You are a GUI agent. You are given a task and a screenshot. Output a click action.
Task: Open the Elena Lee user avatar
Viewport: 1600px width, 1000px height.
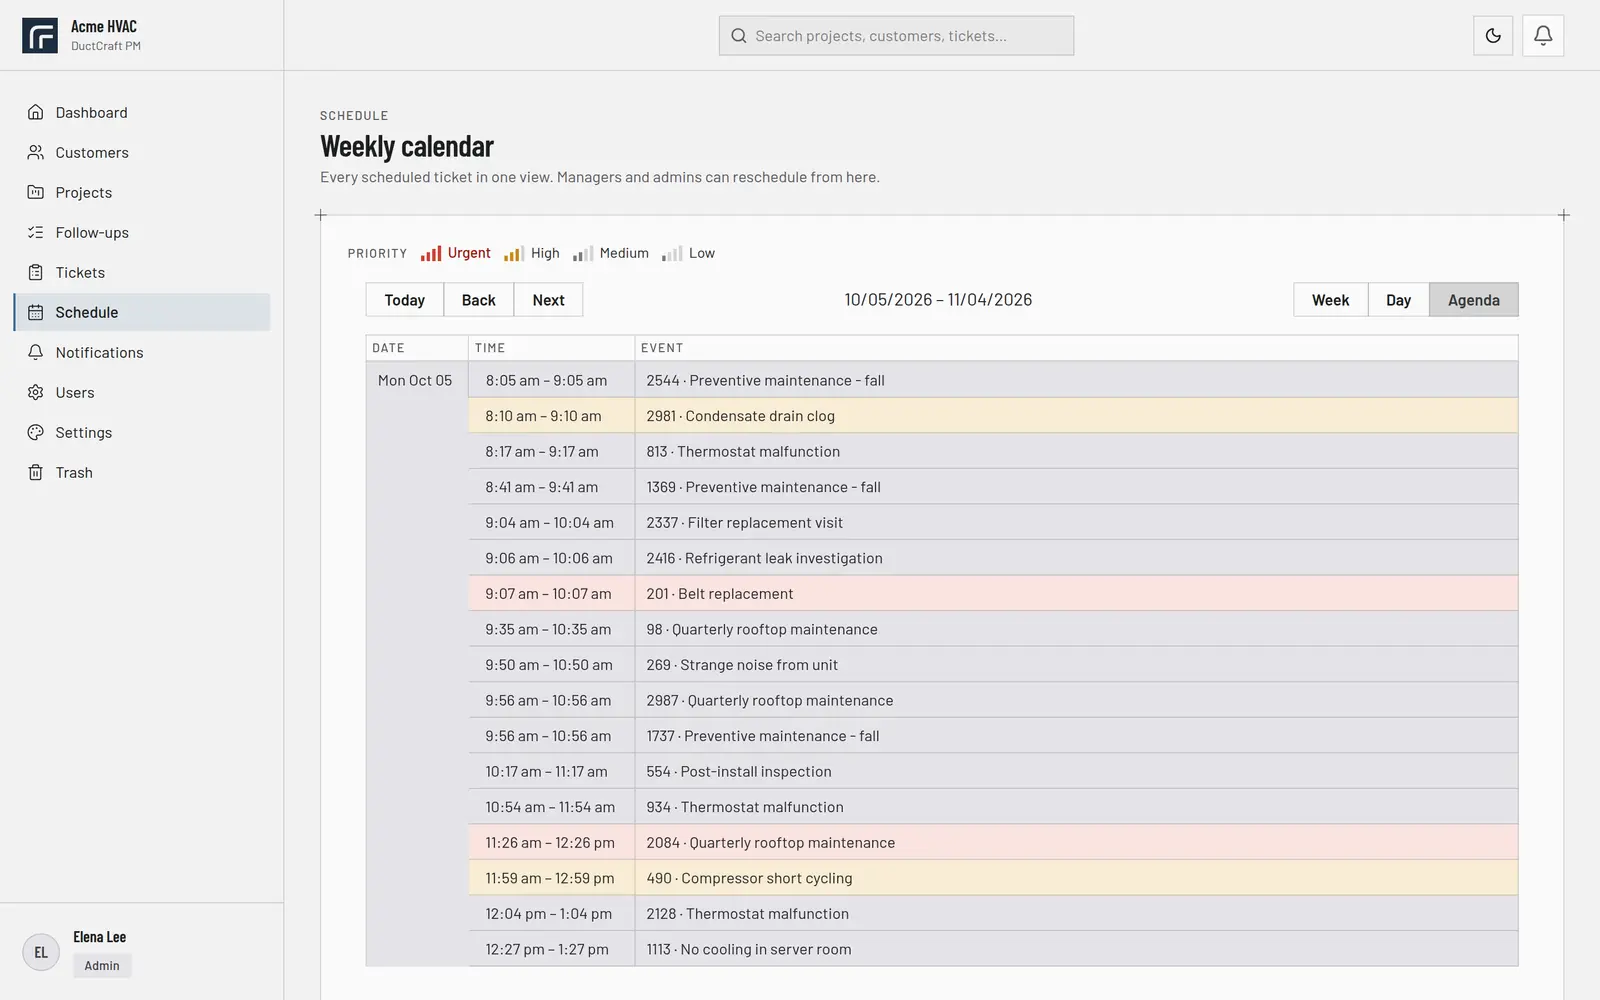41,952
